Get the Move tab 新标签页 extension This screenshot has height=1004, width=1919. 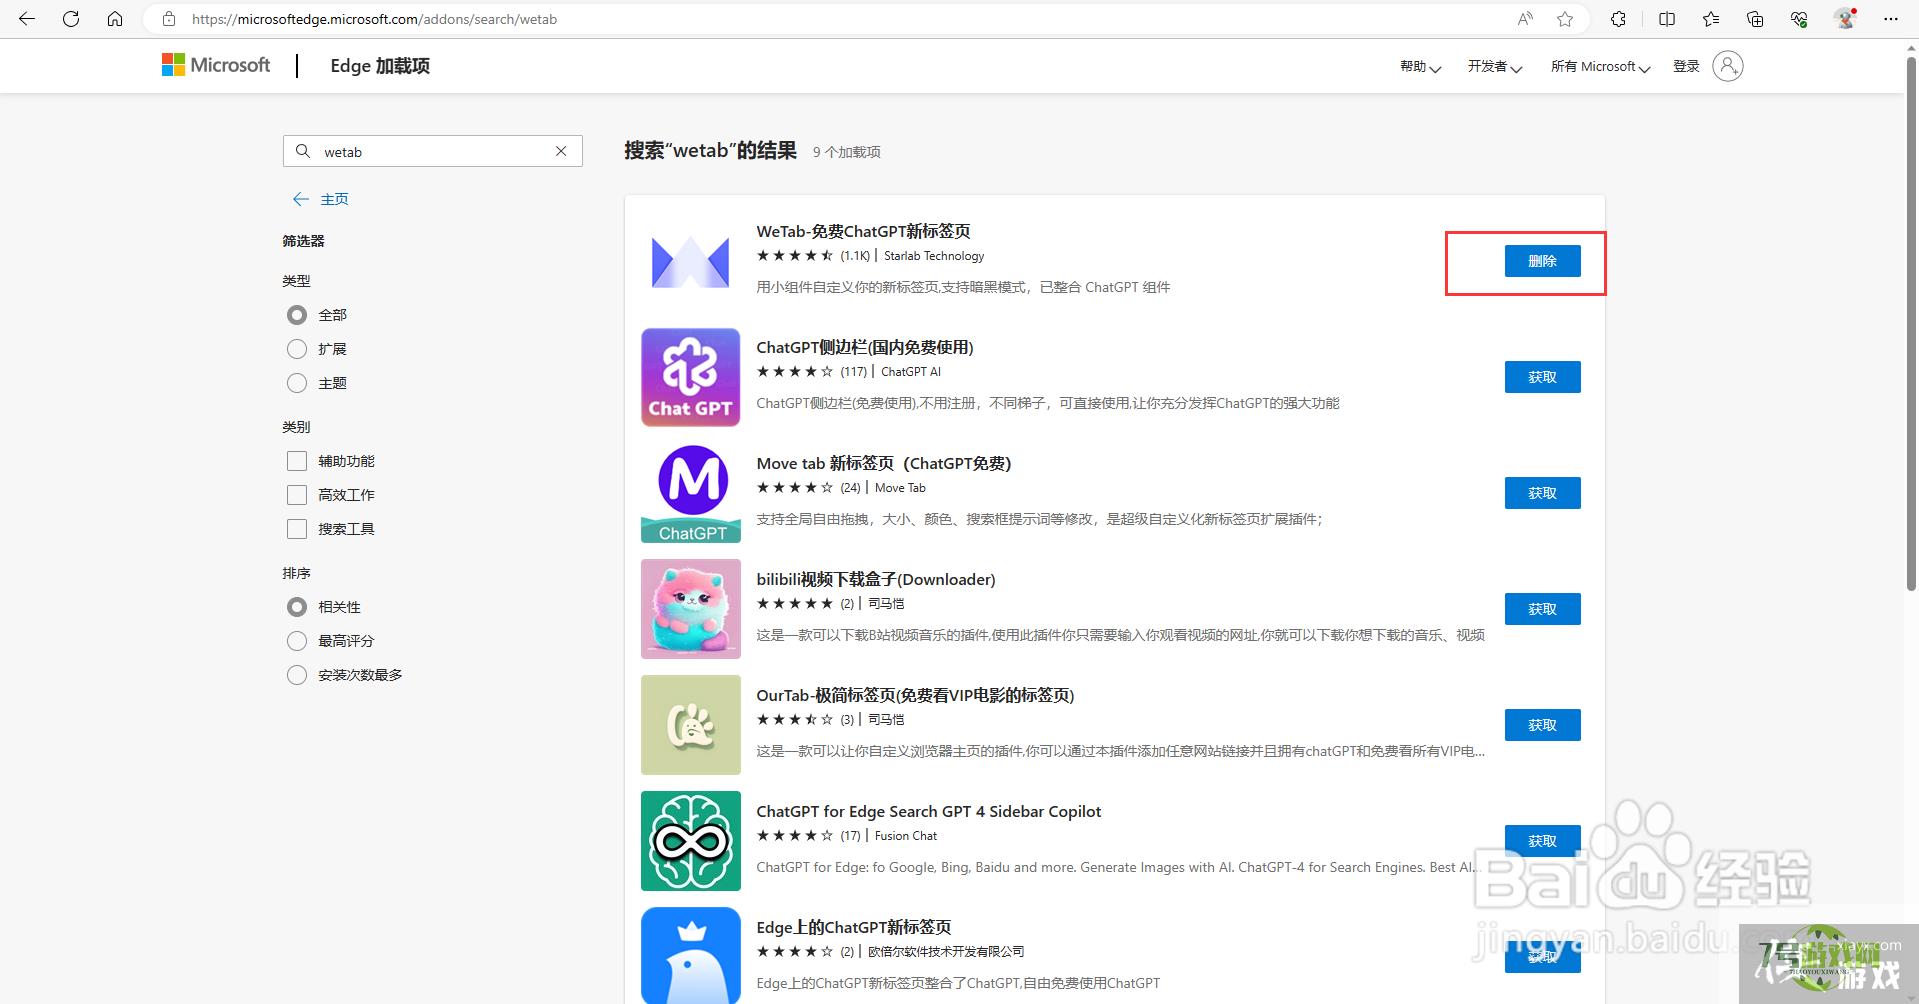pos(1542,493)
